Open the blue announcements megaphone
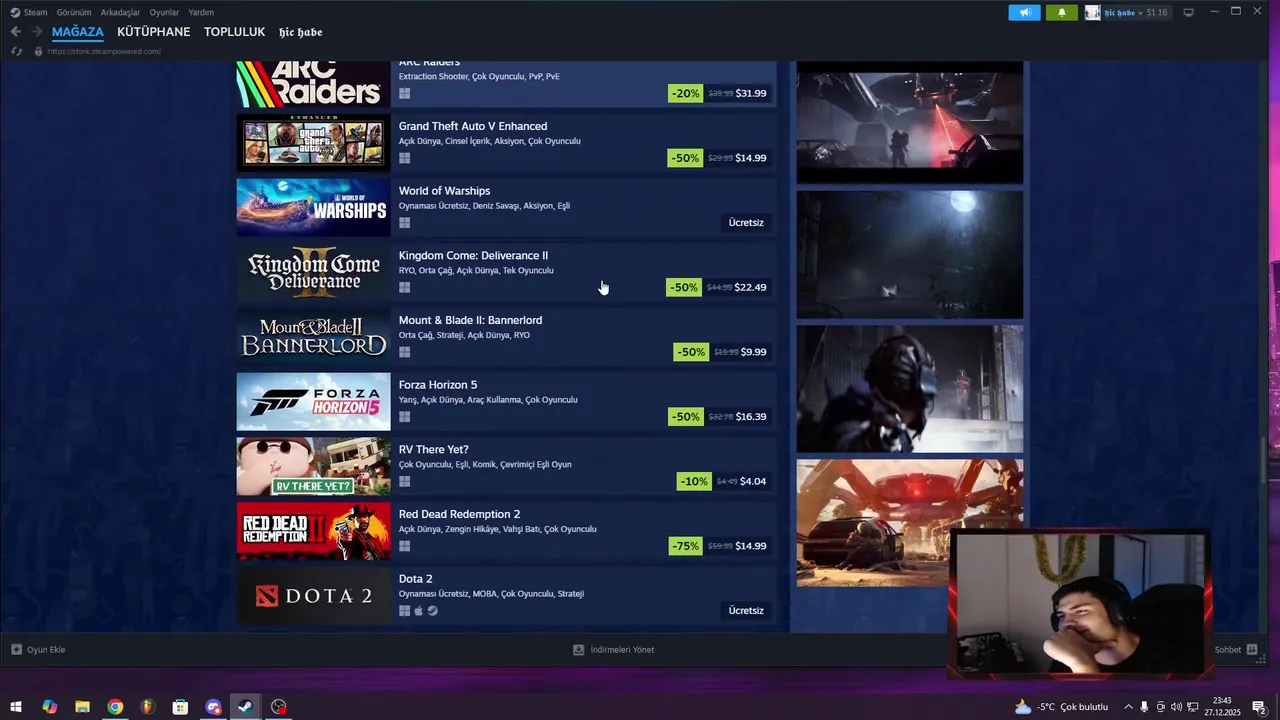 point(1024,12)
